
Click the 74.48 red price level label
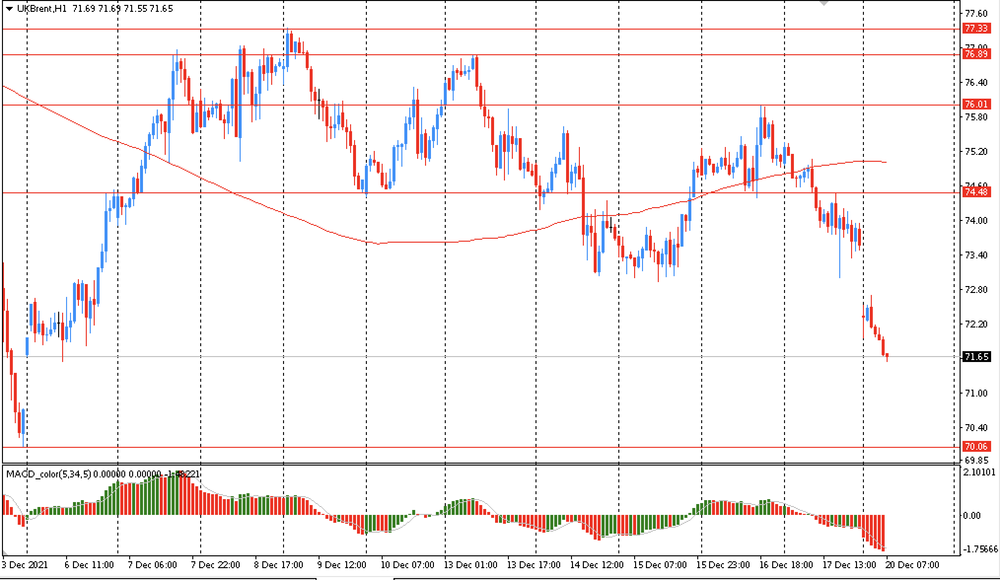(976, 192)
